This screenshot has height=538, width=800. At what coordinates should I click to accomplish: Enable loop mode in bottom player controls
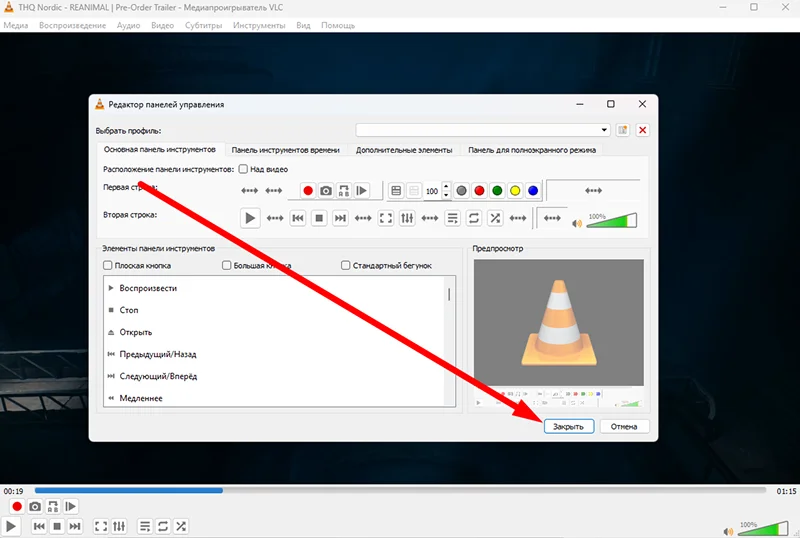pos(163,526)
